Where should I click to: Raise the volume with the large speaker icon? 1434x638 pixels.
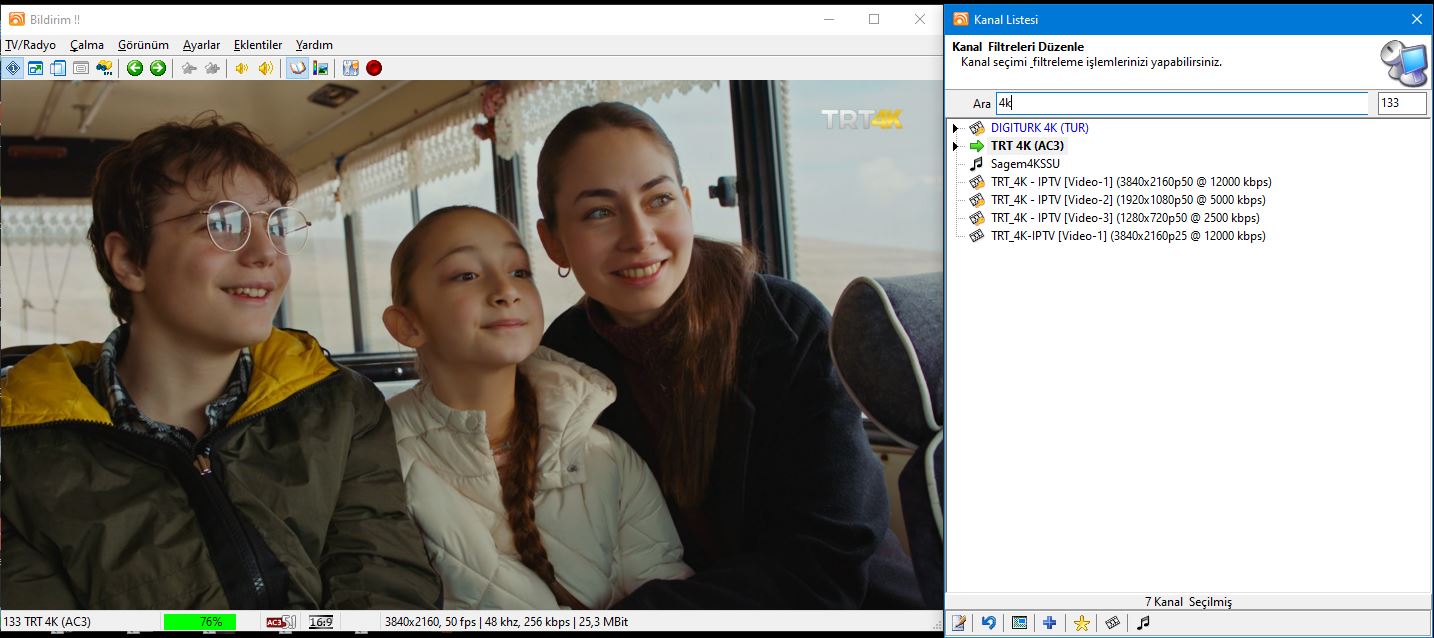click(265, 68)
